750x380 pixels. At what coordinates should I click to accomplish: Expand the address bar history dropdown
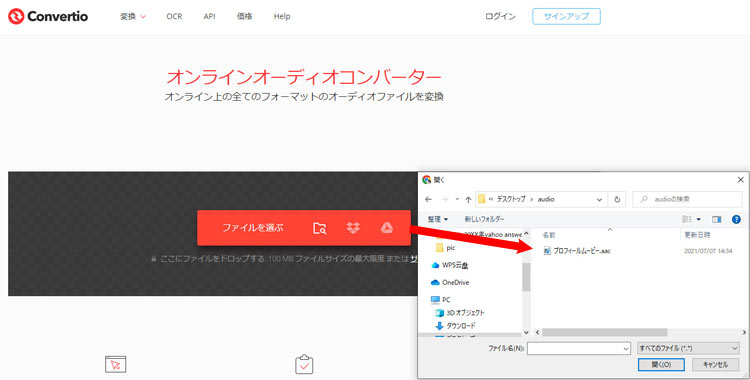point(599,200)
